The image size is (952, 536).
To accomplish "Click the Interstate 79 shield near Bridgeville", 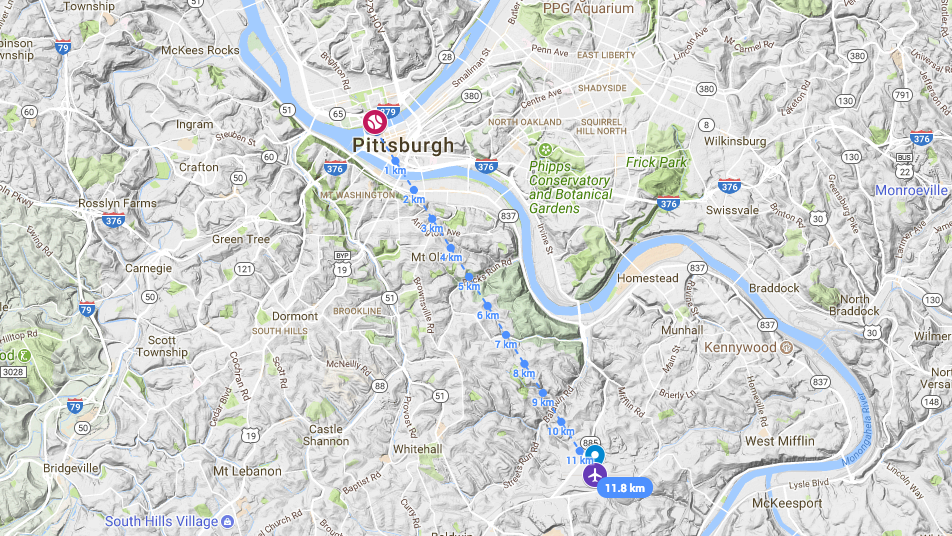I will click(x=75, y=406).
